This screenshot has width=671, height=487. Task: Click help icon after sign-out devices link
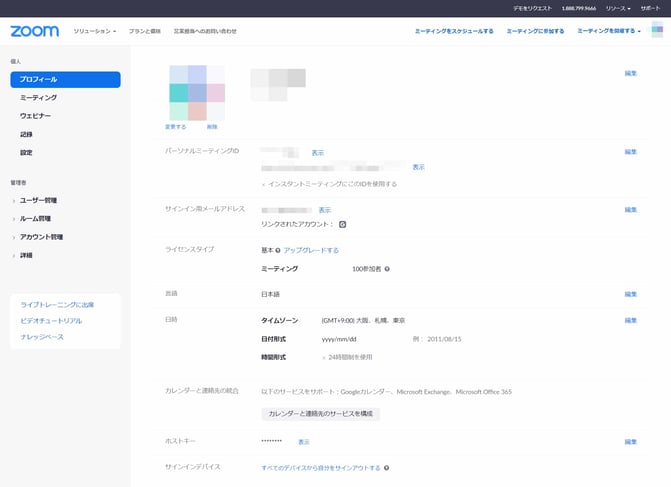click(x=386, y=467)
